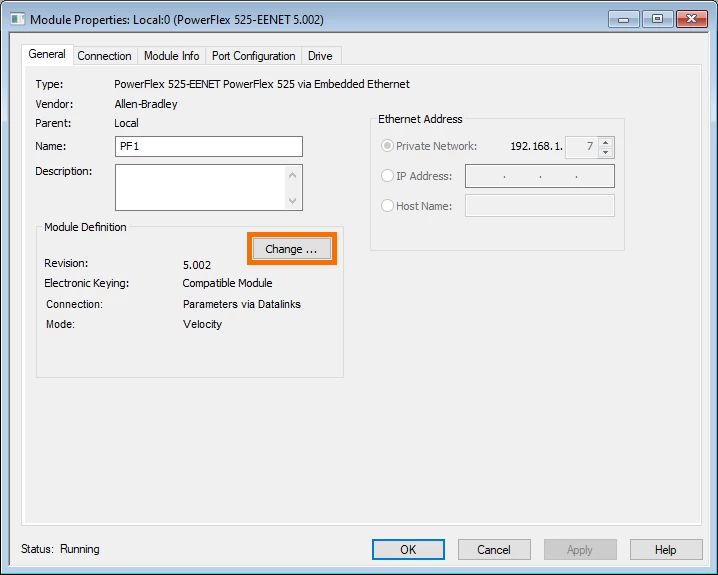Click the IP Address entry field
The width and height of the screenshot is (718, 575).
540,176
